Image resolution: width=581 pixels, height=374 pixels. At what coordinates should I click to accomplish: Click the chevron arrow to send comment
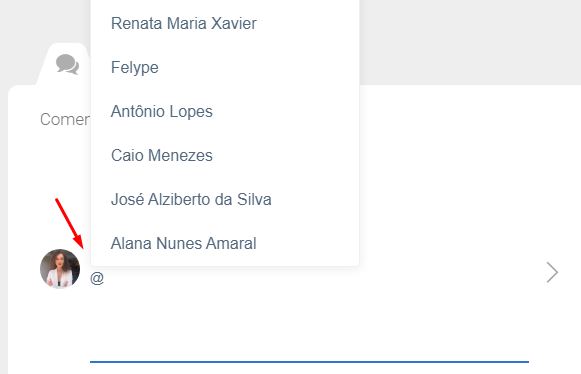pos(552,272)
